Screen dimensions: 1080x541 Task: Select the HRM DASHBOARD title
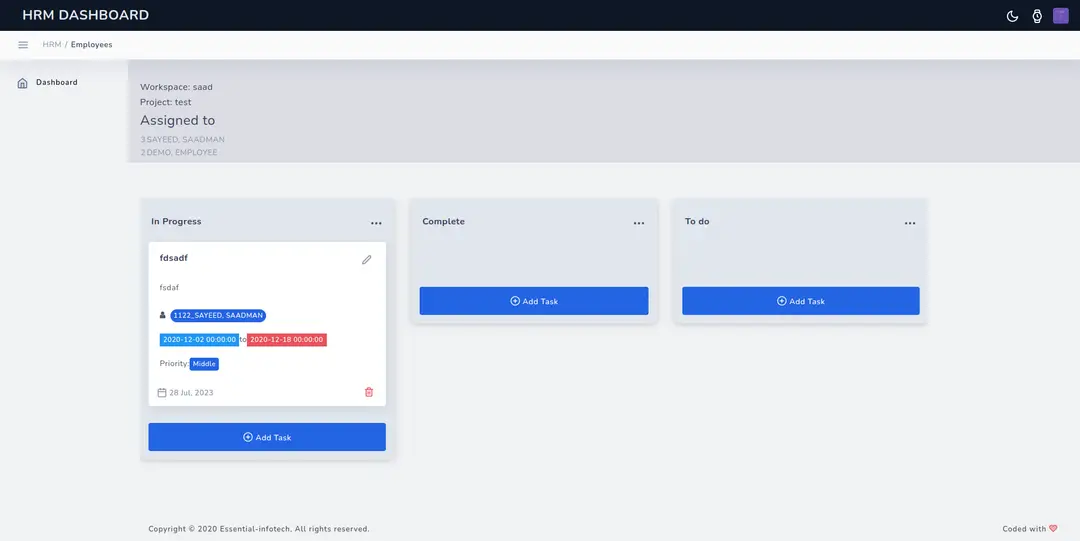click(85, 15)
